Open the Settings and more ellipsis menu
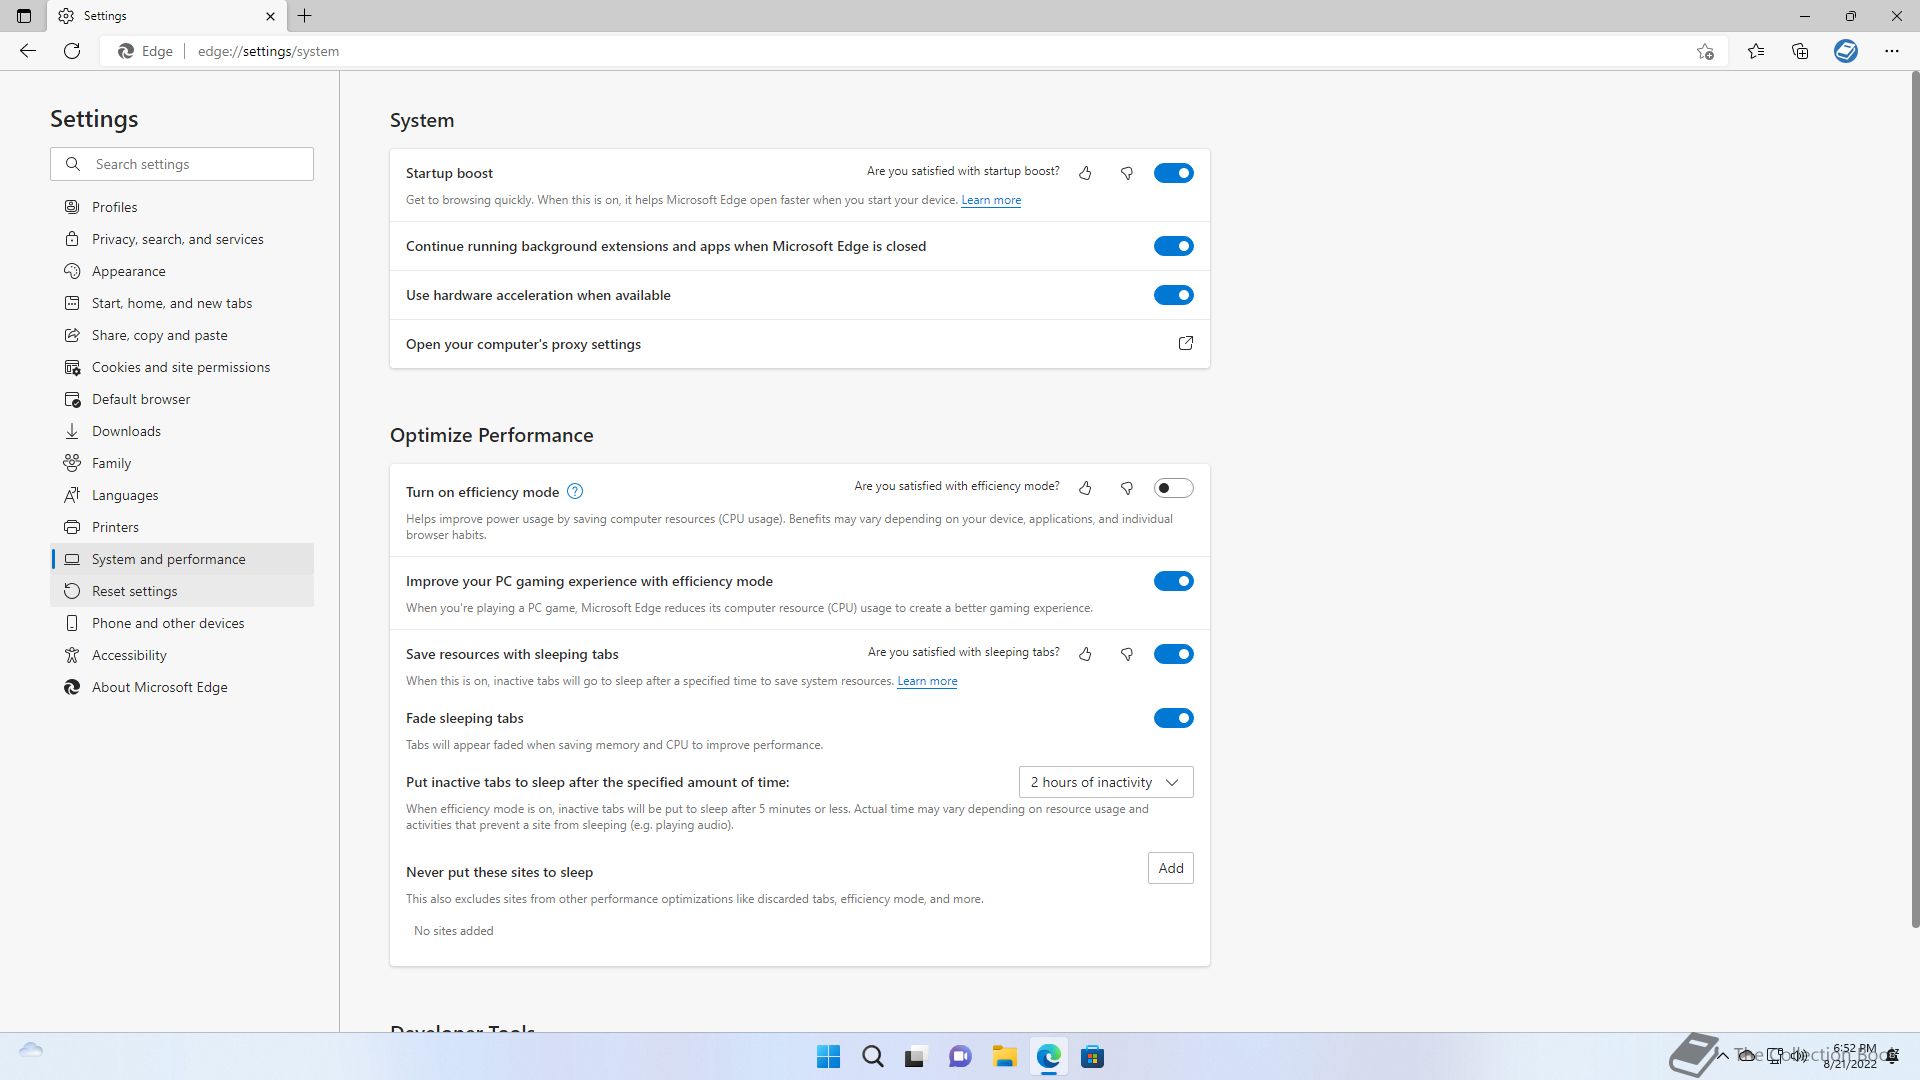The height and width of the screenshot is (1080, 1920). pyautogui.click(x=1892, y=51)
